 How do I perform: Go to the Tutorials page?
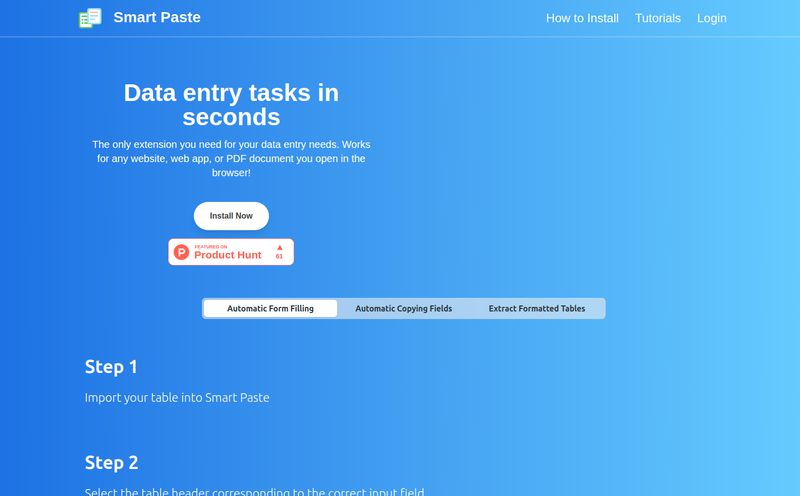point(658,18)
